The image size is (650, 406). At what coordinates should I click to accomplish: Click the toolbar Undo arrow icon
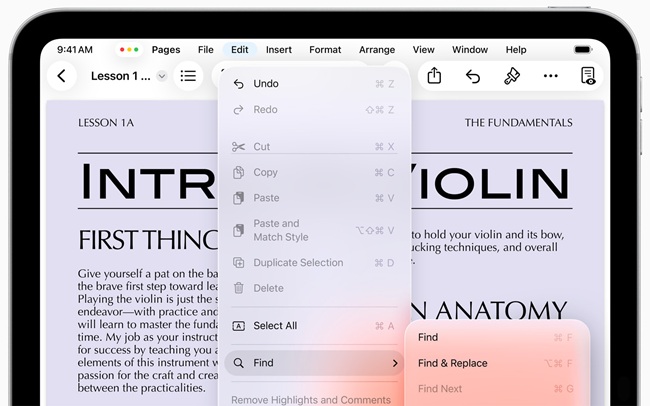pos(473,76)
